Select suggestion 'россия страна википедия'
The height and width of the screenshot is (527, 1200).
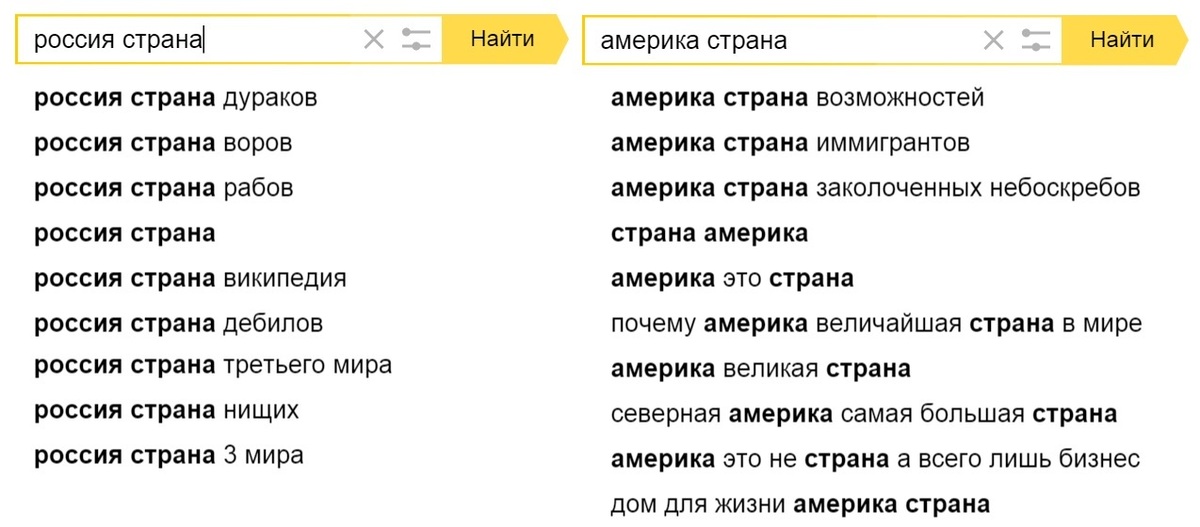tap(190, 278)
